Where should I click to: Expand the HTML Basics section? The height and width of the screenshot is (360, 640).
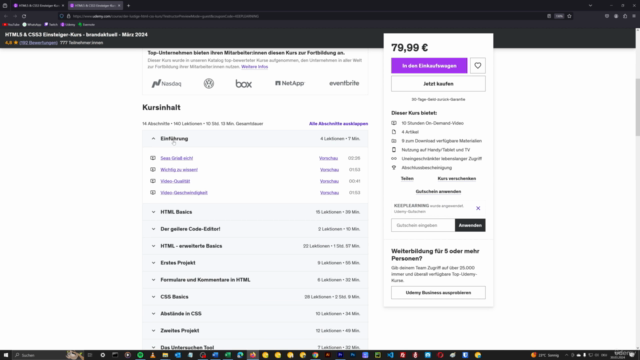click(255, 212)
